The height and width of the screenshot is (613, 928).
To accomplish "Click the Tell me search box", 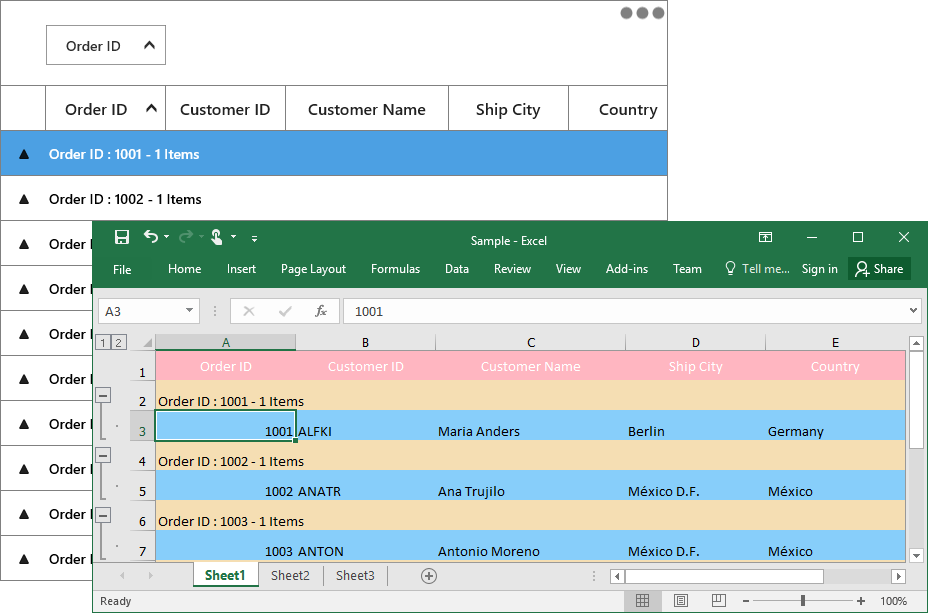I will click(x=758, y=269).
